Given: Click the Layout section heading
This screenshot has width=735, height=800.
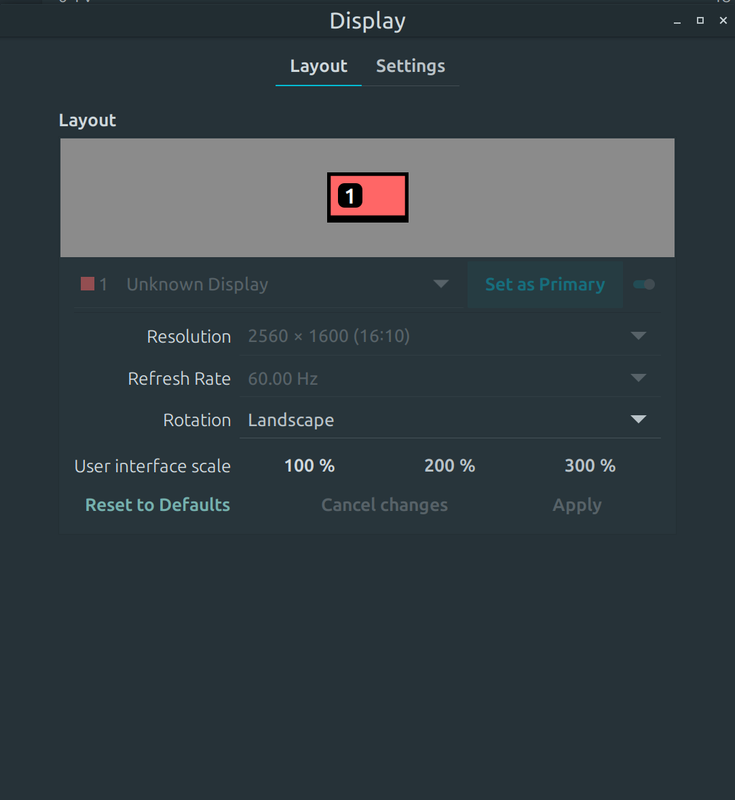Looking at the screenshot, I should [x=87, y=120].
